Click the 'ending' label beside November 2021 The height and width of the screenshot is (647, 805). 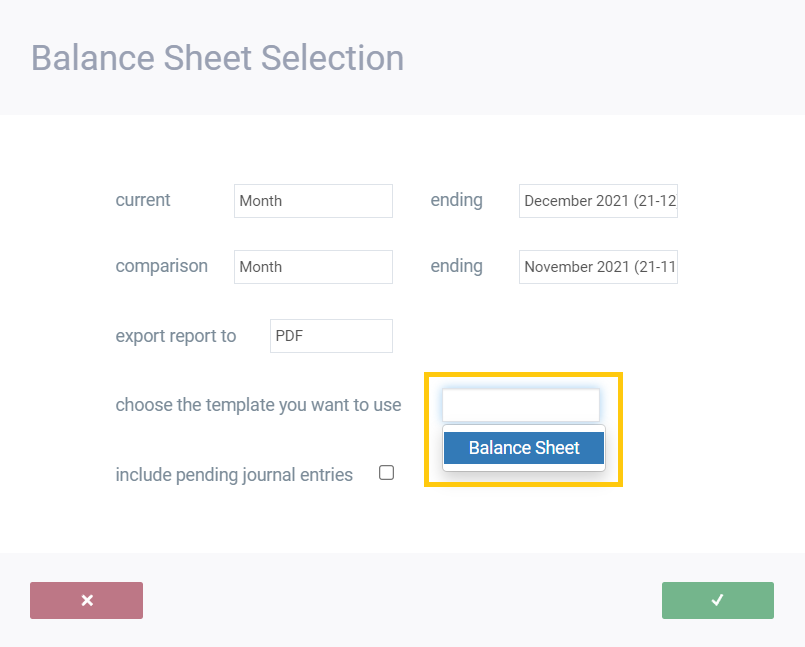point(456,266)
